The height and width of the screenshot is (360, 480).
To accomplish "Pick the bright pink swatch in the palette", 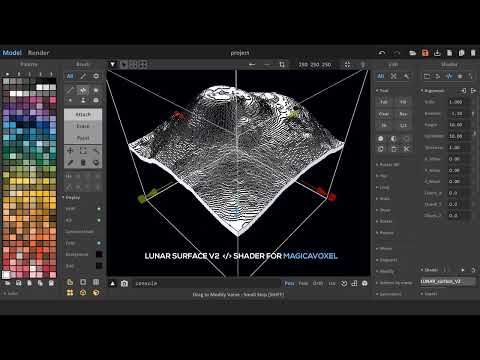I will point(53,100).
